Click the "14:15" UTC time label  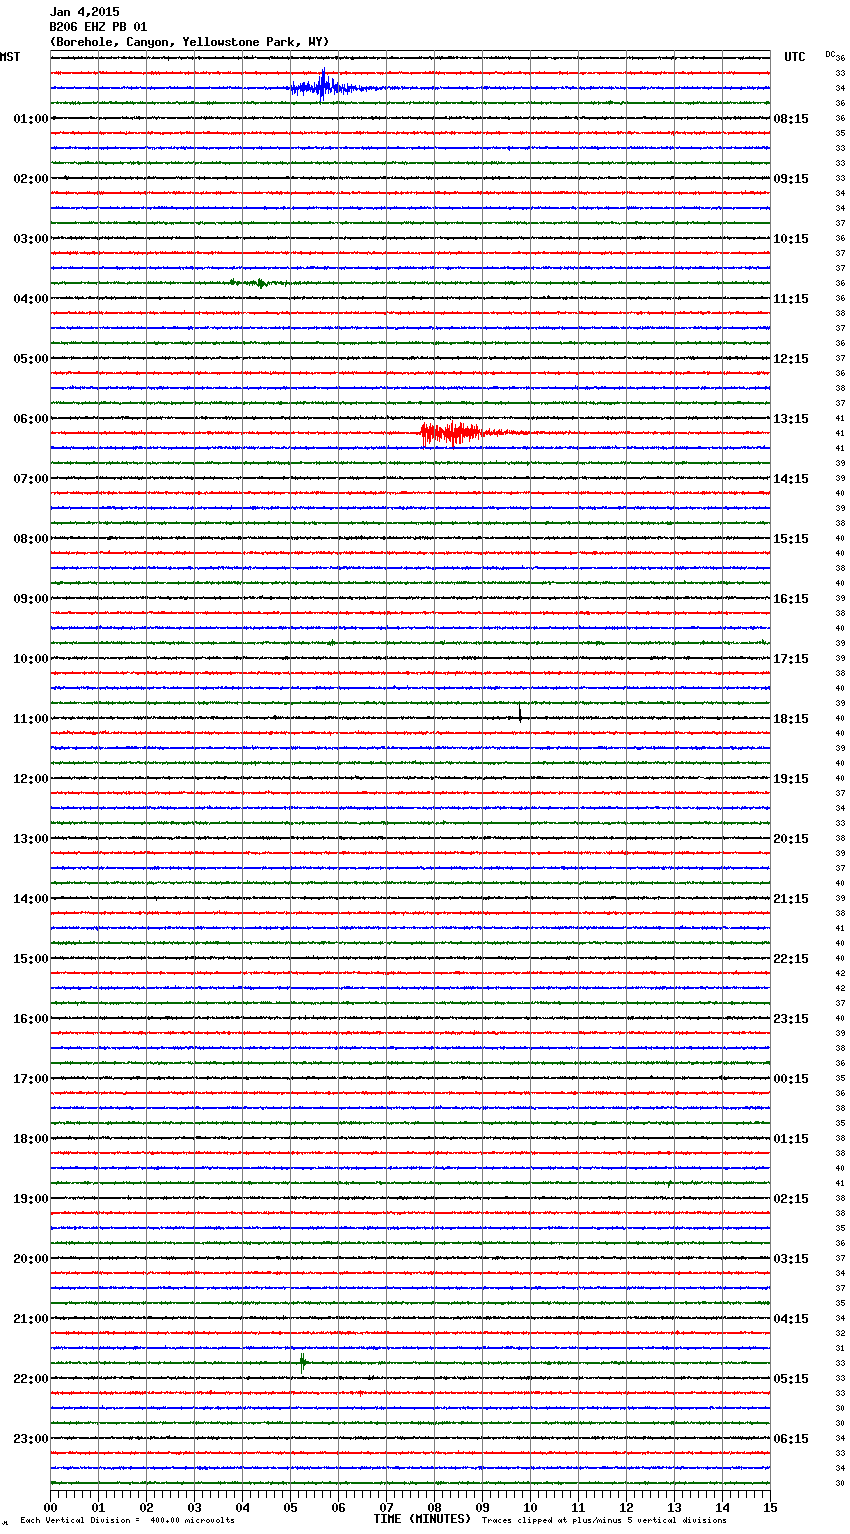click(x=791, y=479)
